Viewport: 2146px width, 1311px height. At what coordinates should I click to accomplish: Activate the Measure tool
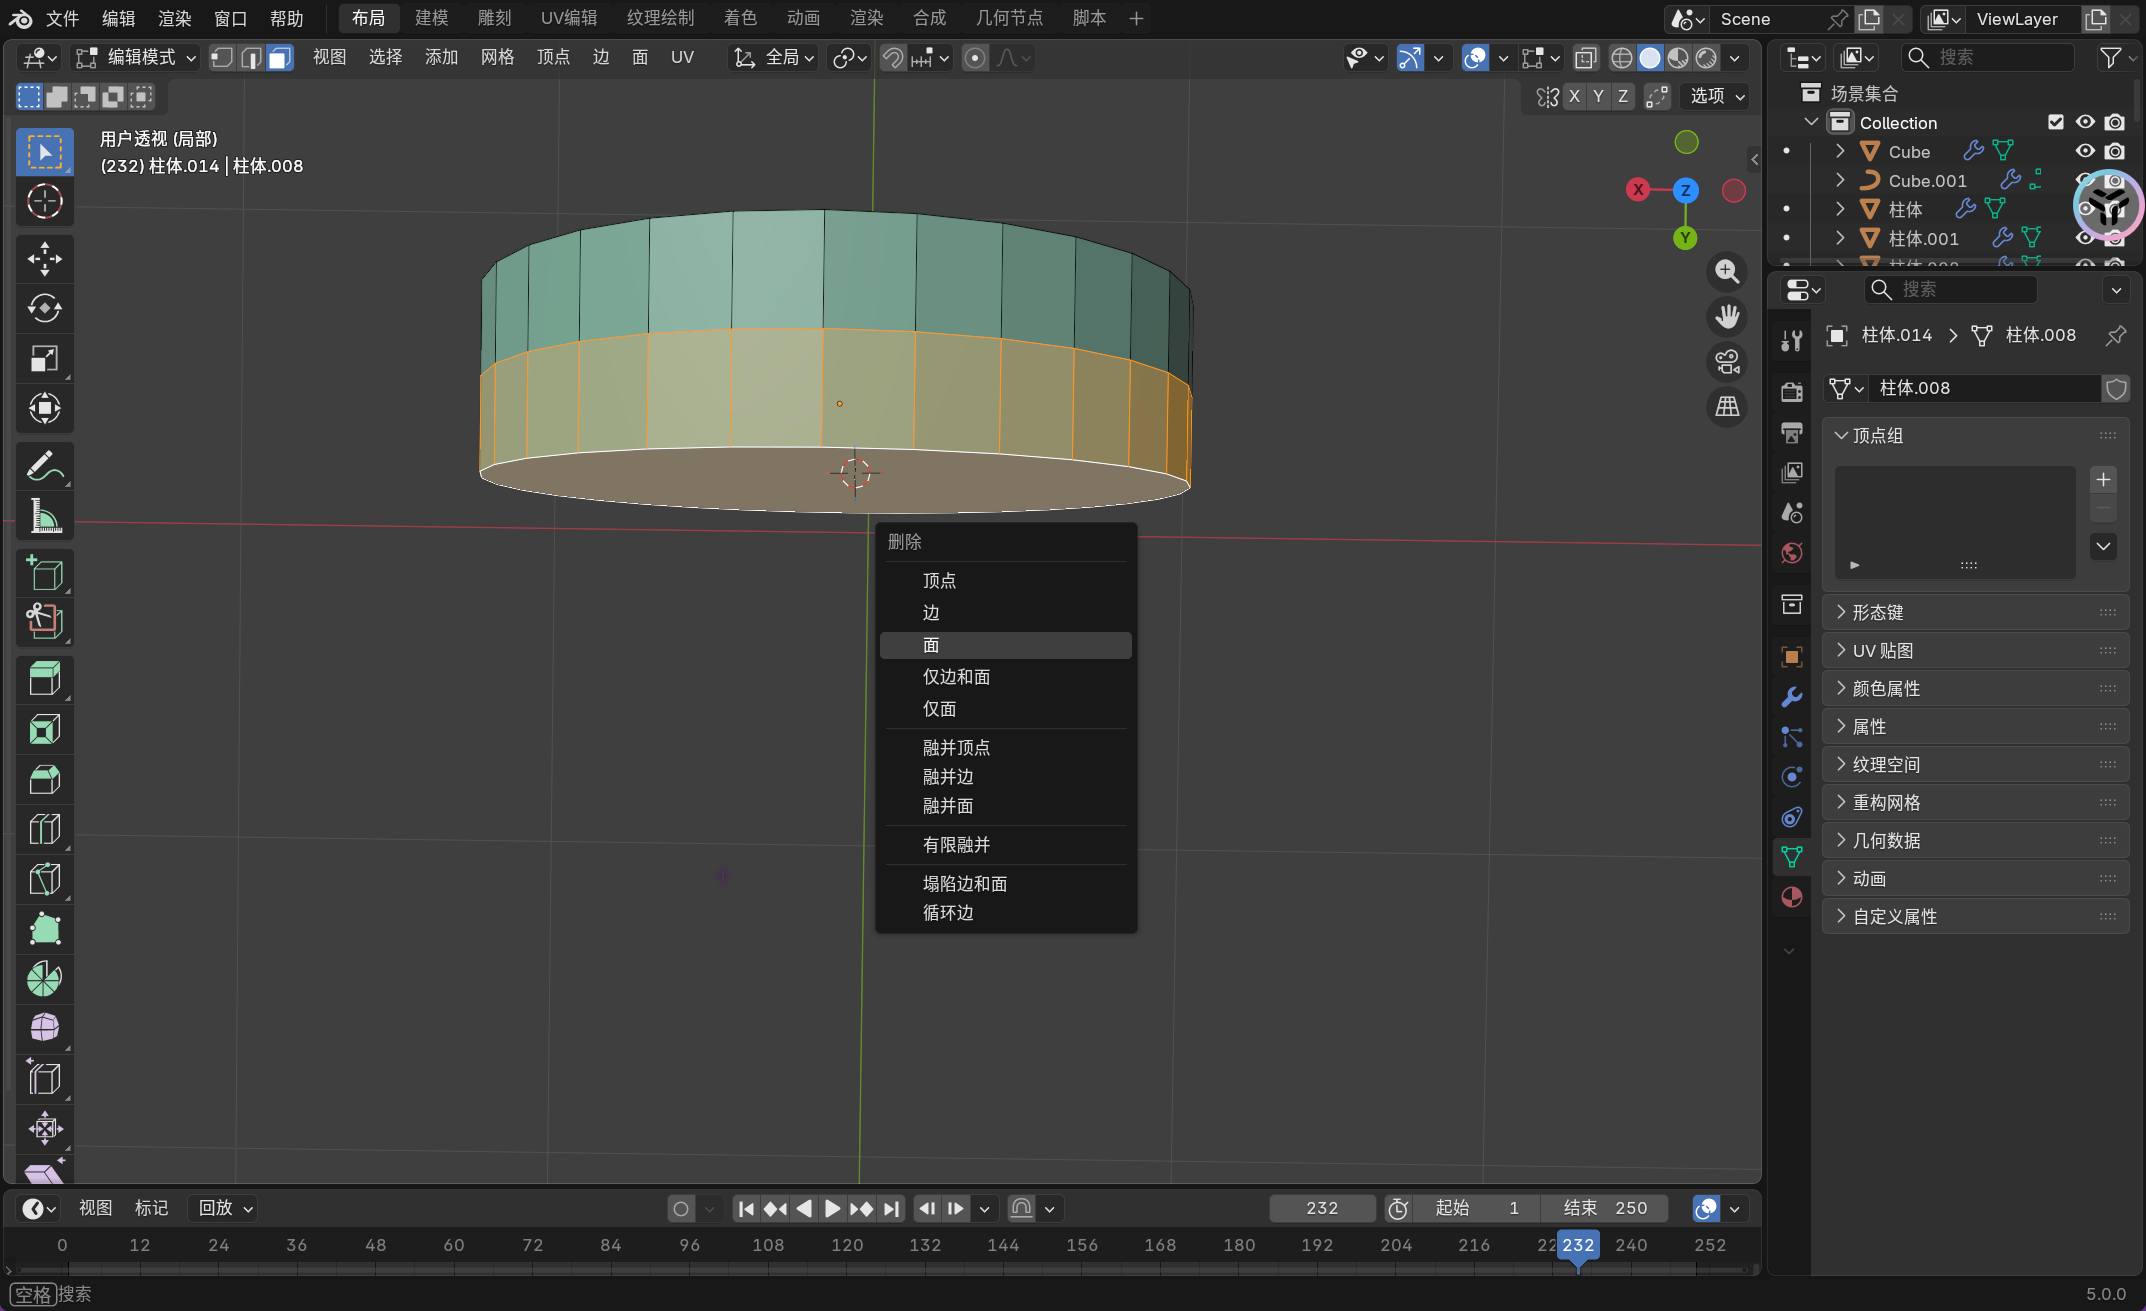pyautogui.click(x=44, y=517)
